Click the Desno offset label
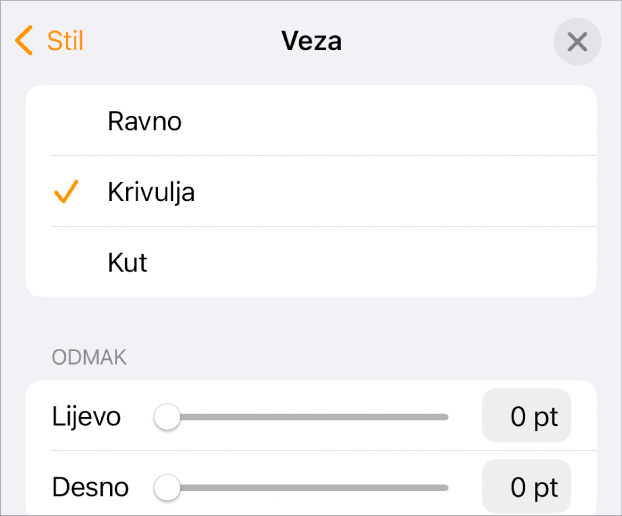This screenshot has height=516, width=622. click(90, 488)
